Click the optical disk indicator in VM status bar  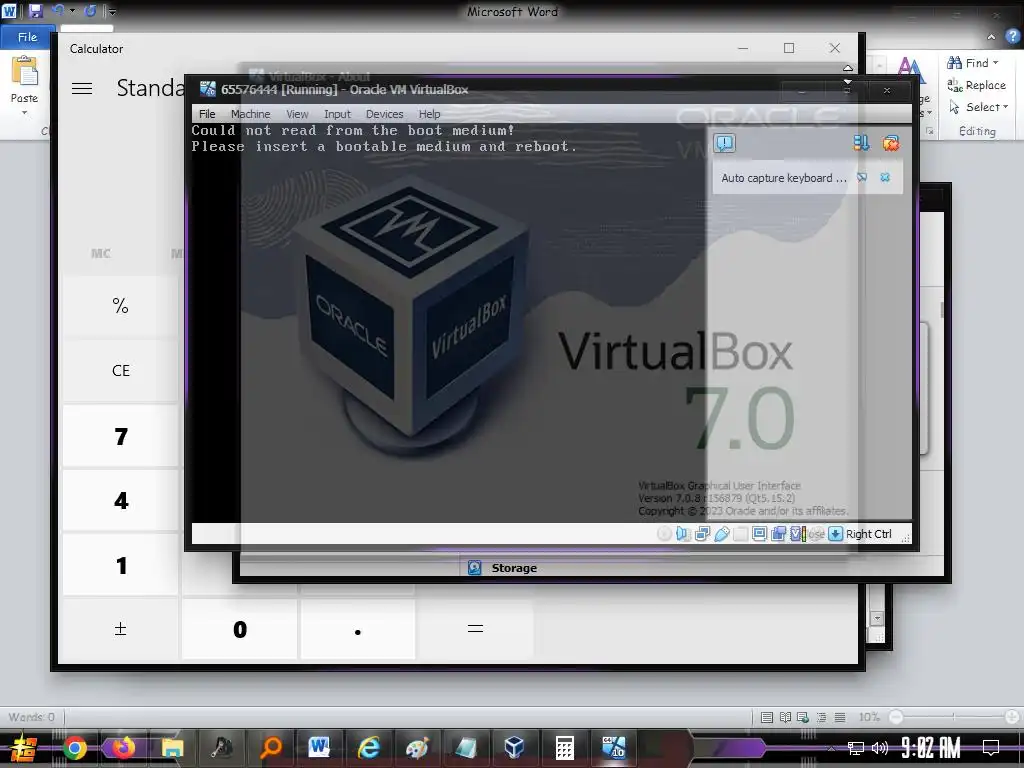click(x=664, y=534)
